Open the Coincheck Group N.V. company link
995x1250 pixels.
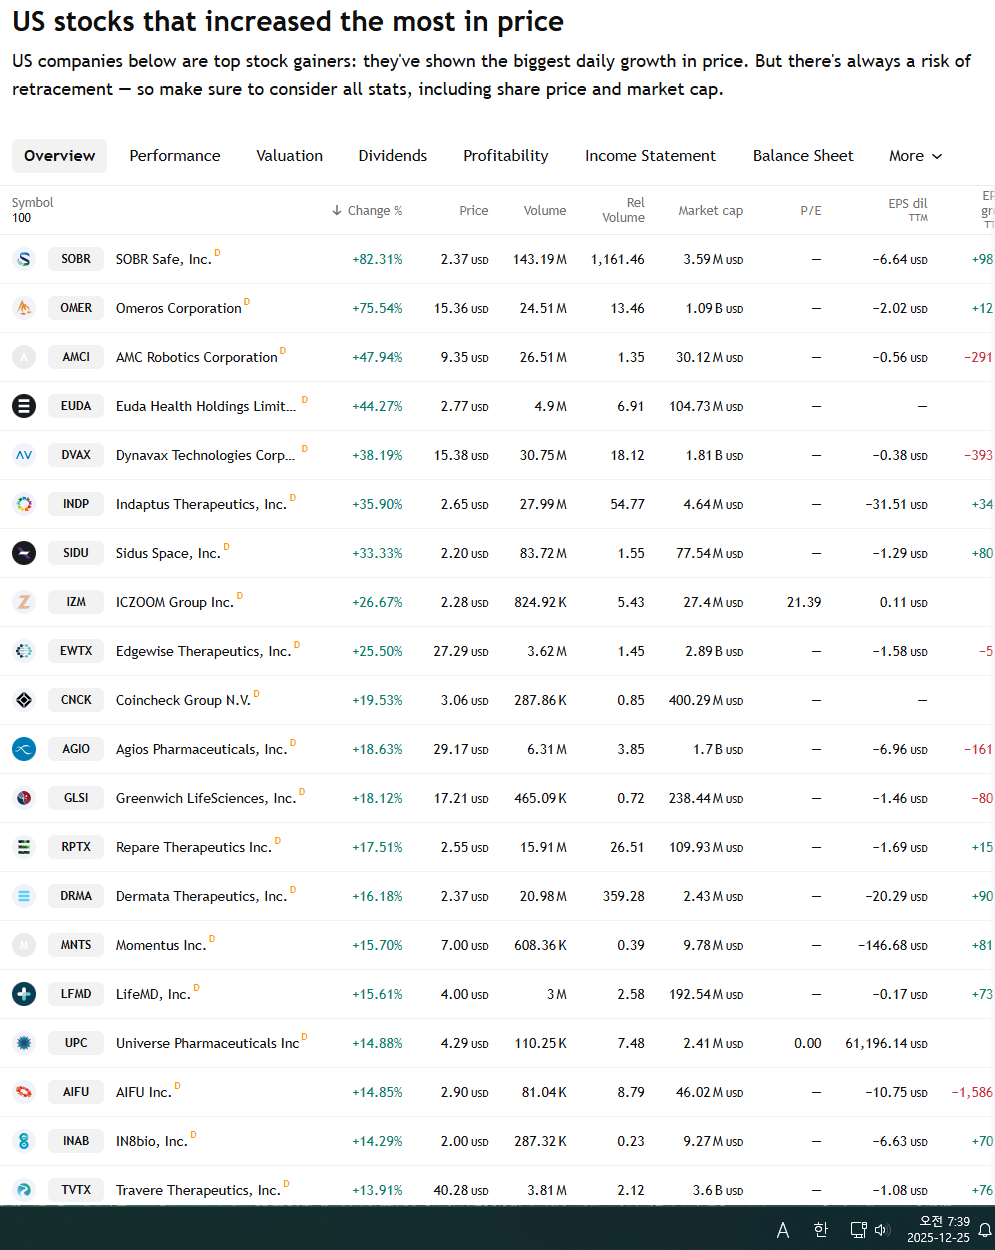pos(183,700)
